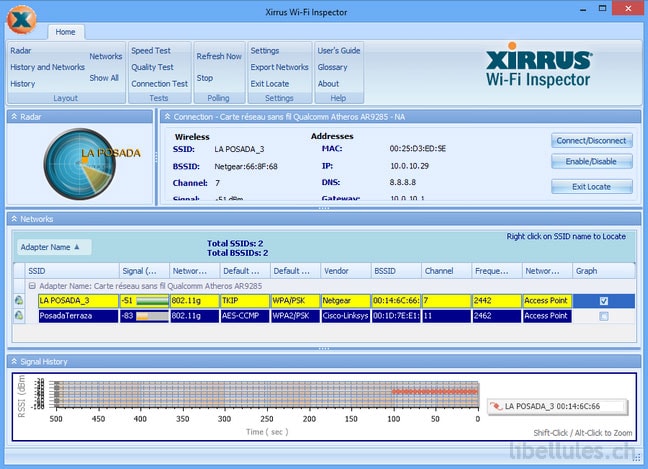Select History layout option
The width and height of the screenshot is (648, 469).
click(22, 84)
